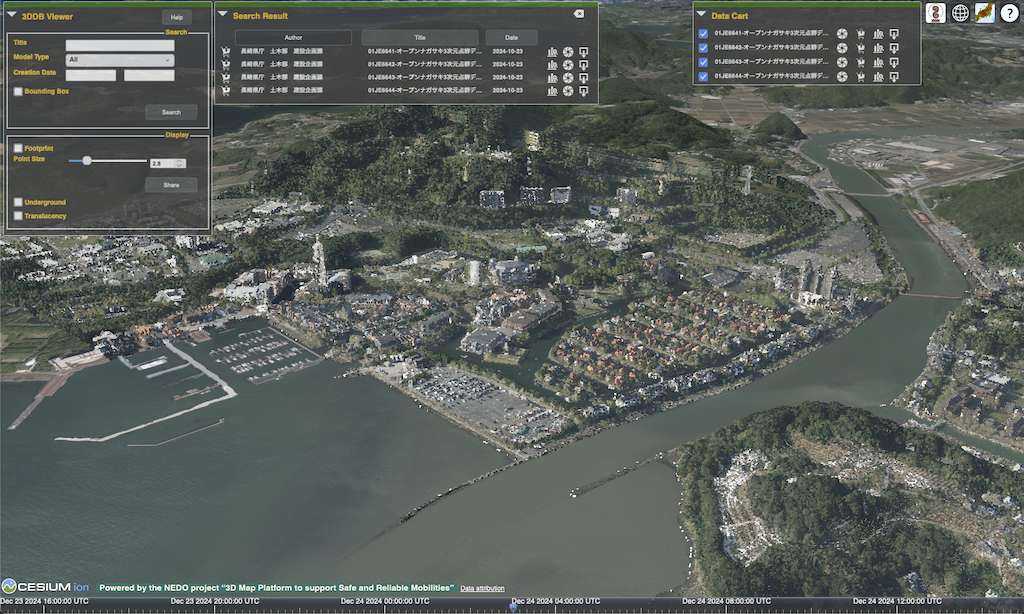Collapse the Search Result panel
The width and height of the screenshot is (1024, 614).
(223, 14)
